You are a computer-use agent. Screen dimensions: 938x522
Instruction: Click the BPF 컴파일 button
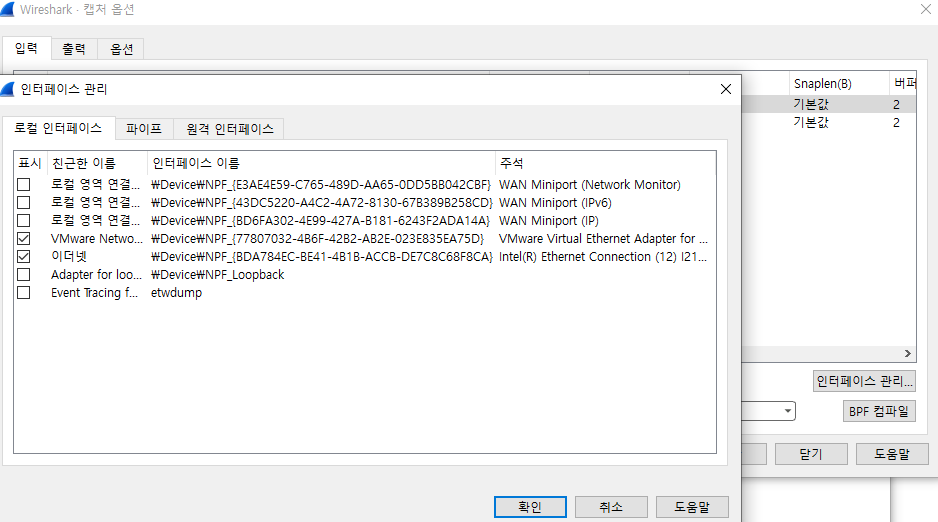click(879, 411)
